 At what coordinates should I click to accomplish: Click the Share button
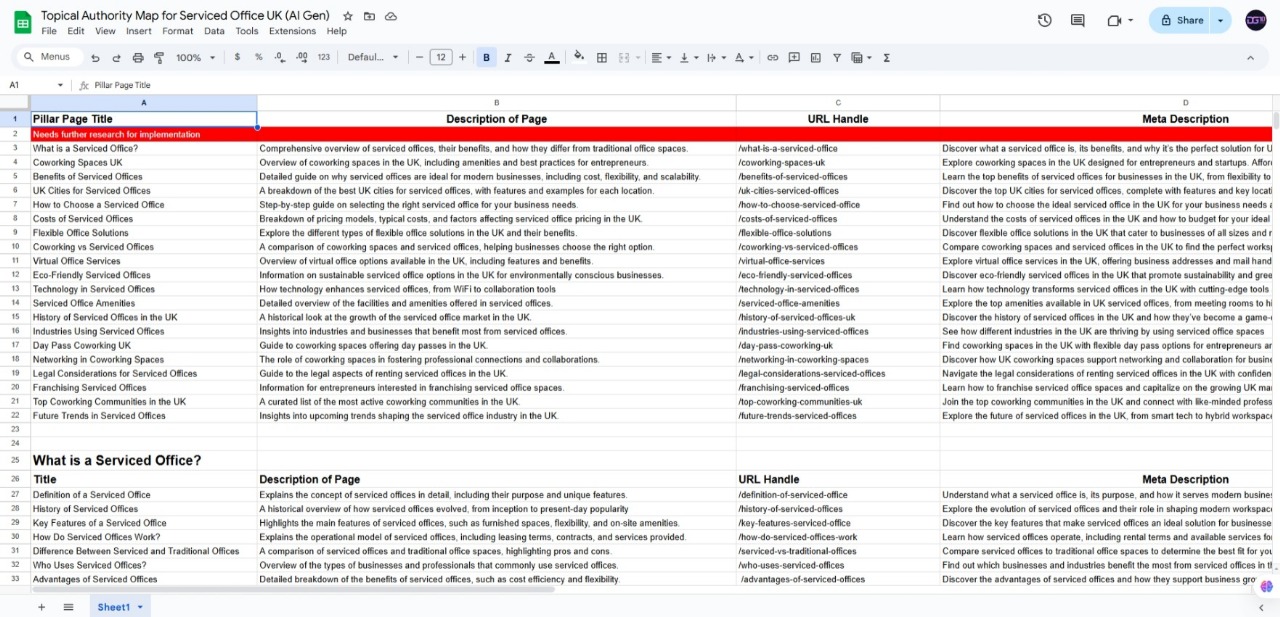1180,20
